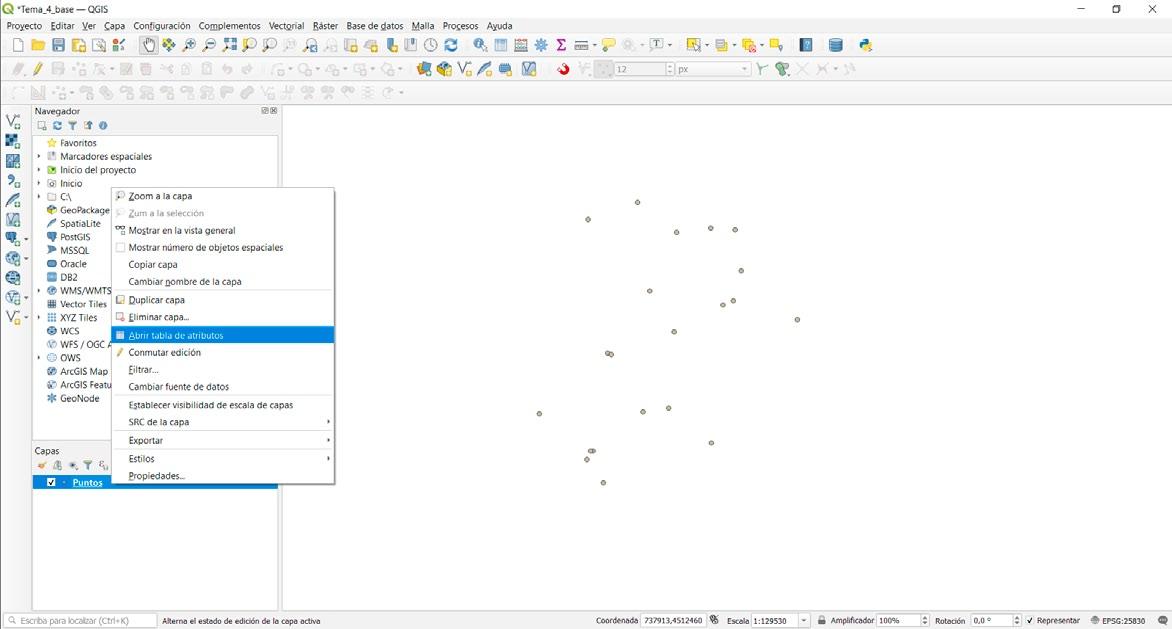Open the attribute table from the toolbar
1172x629 pixels.
tap(501, 46)
